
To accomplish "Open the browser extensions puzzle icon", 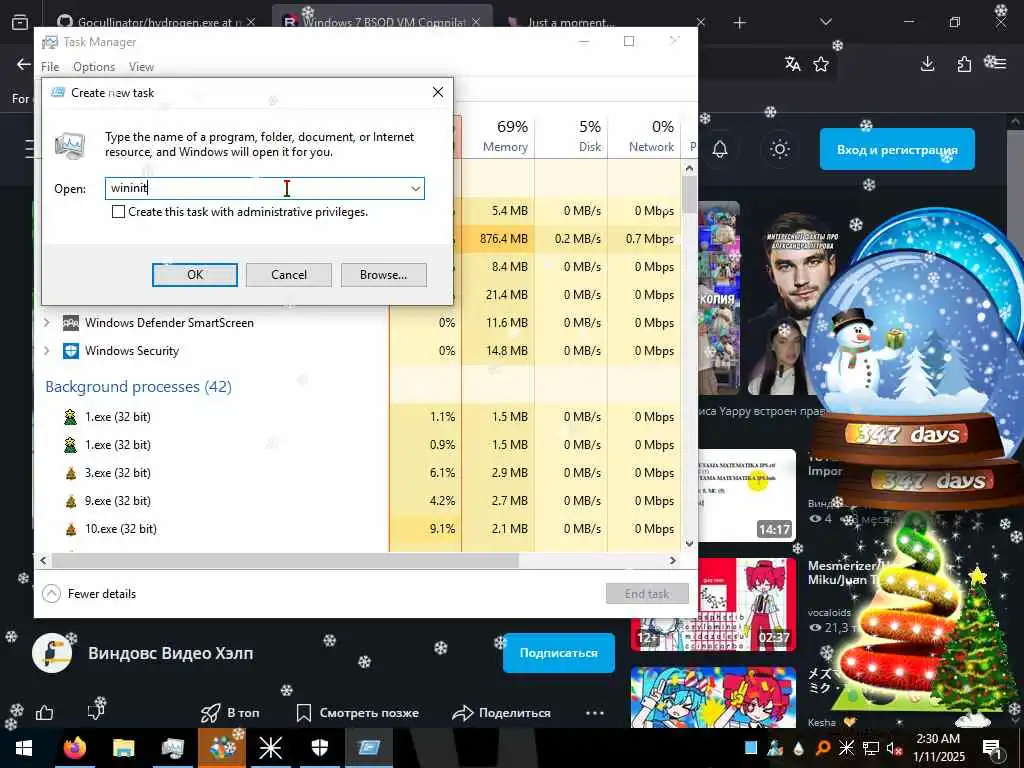I will click(x=963, y=63).
